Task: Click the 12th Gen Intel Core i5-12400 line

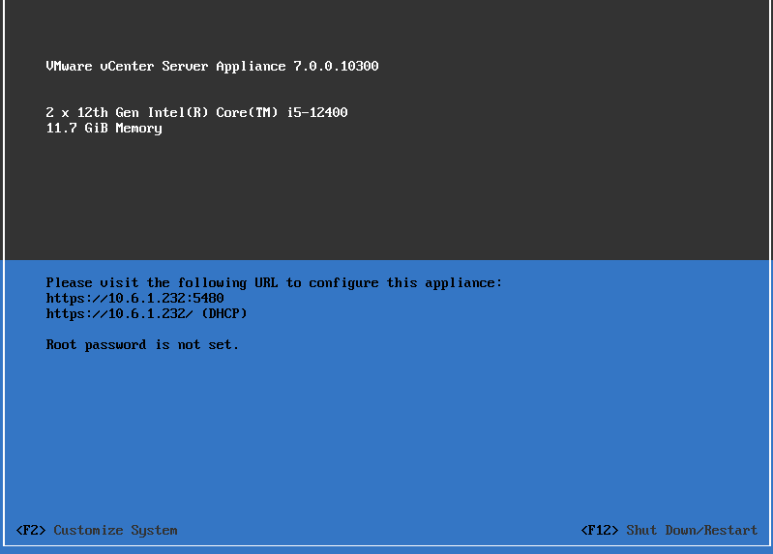Action: click(197, 112)
